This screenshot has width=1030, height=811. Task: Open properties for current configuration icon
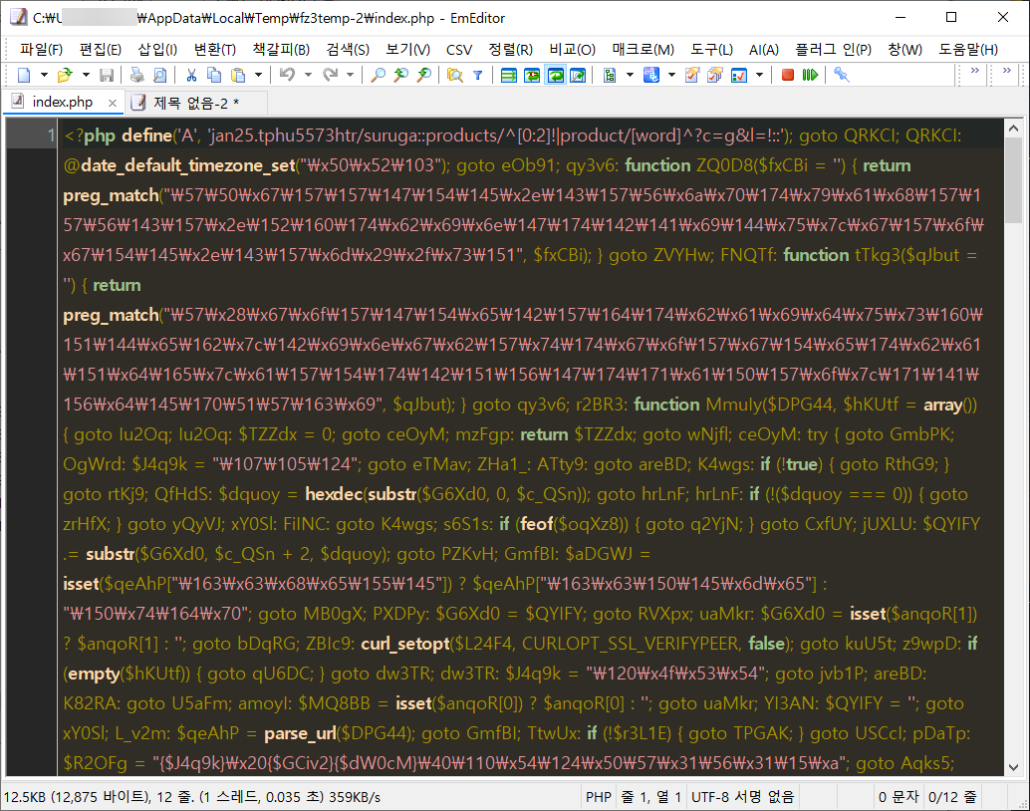(692, 75)
